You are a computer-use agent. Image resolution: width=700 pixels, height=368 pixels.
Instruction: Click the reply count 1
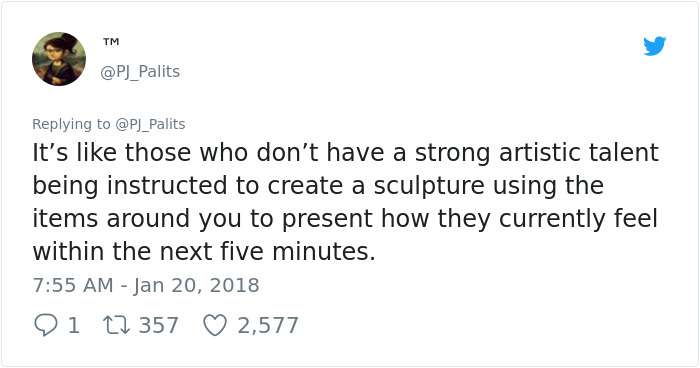click(74, 325)
